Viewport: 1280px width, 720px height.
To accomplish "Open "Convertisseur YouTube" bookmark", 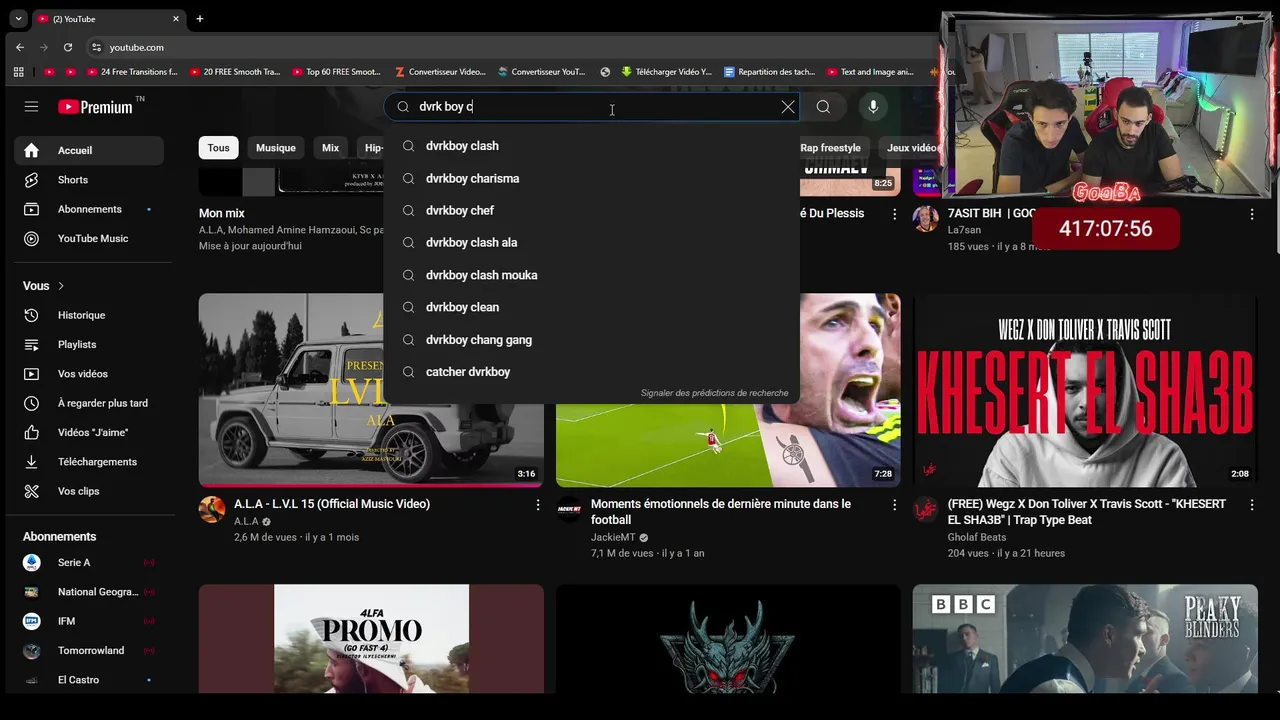I will click(x=540, y=72).
